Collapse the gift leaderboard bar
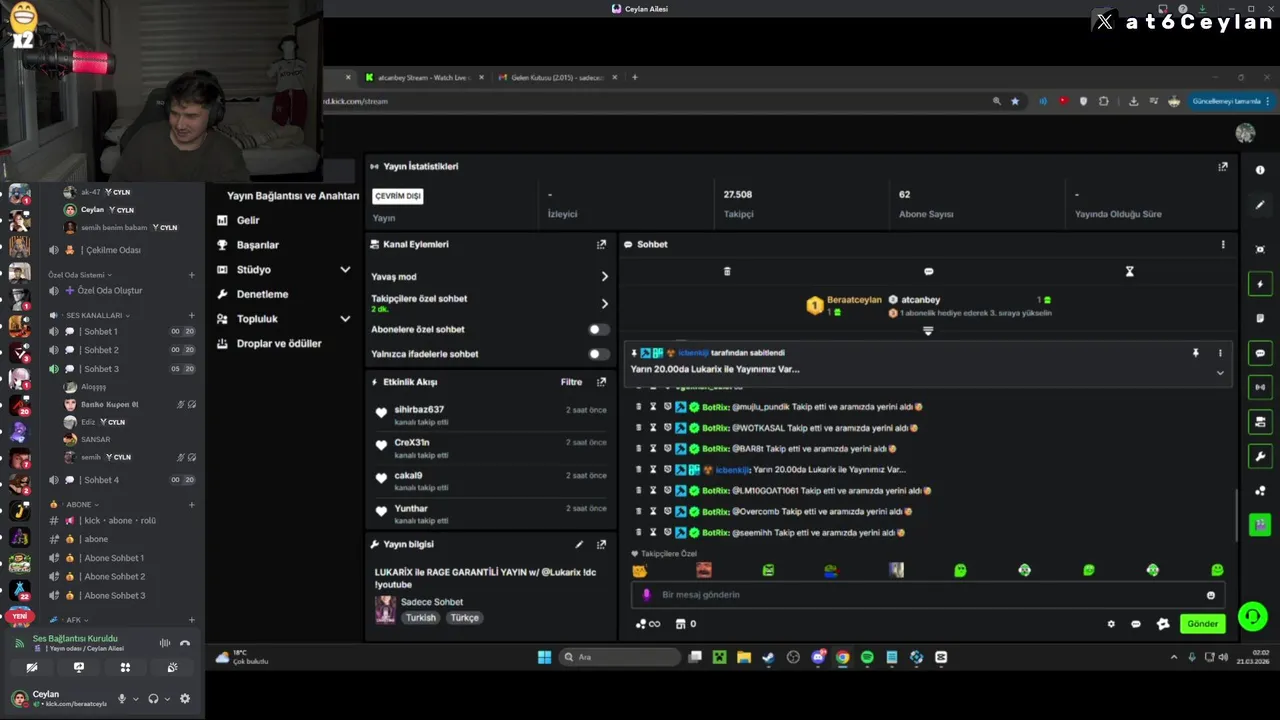 tap(928, 331)
